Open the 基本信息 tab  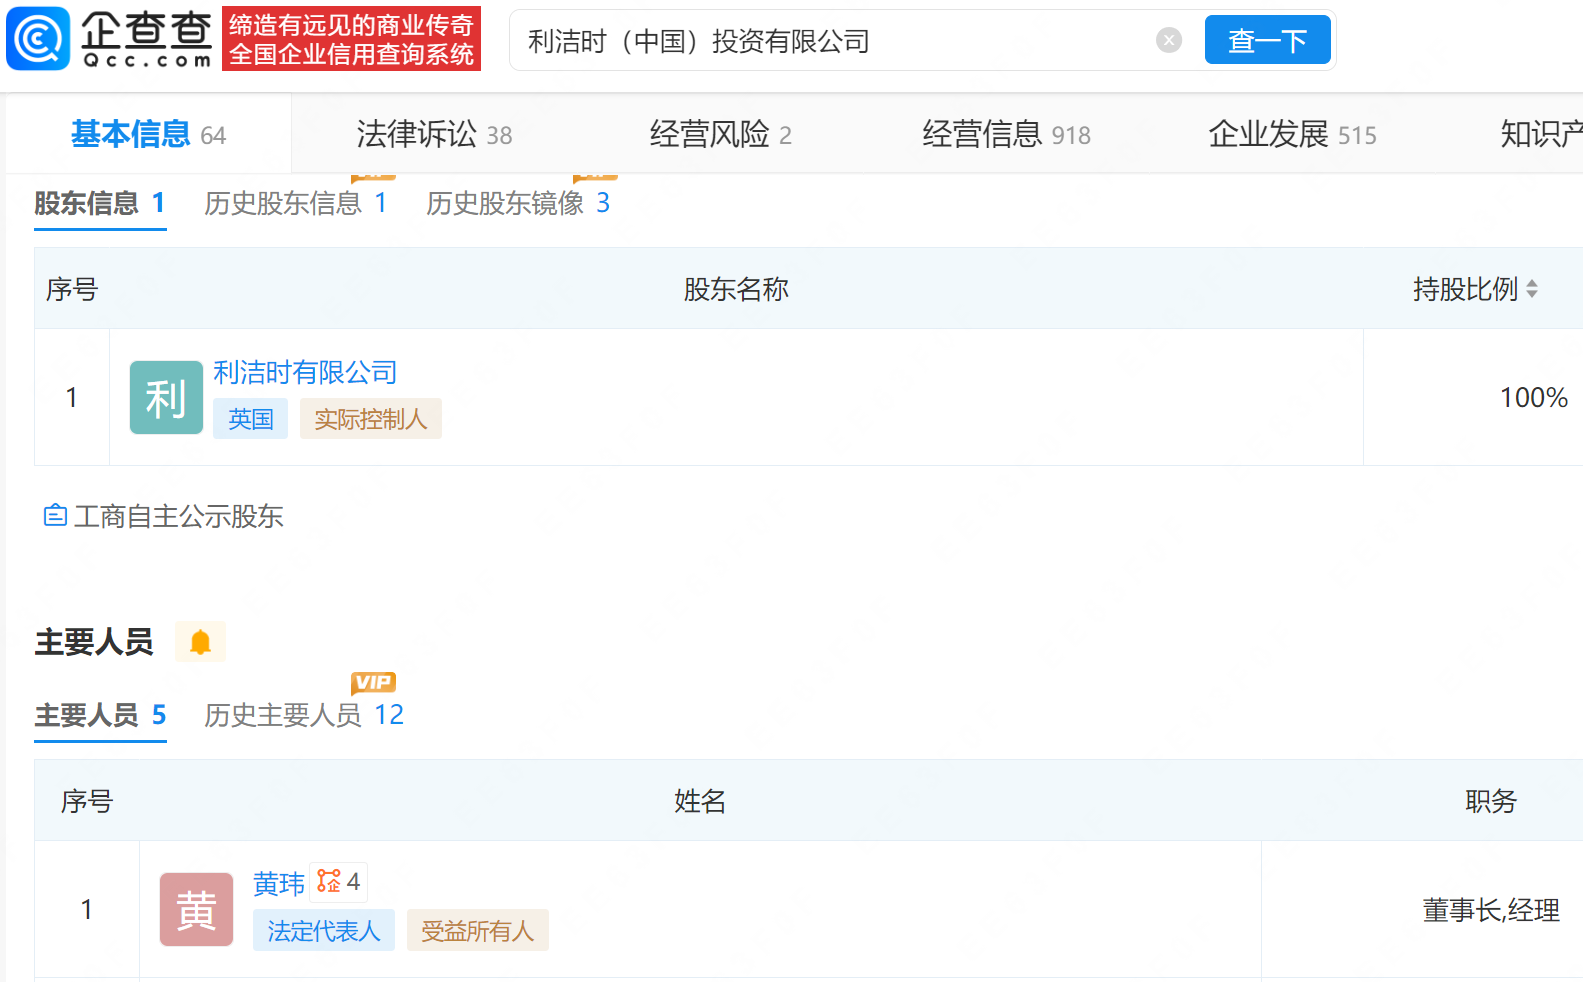point(148,134)
